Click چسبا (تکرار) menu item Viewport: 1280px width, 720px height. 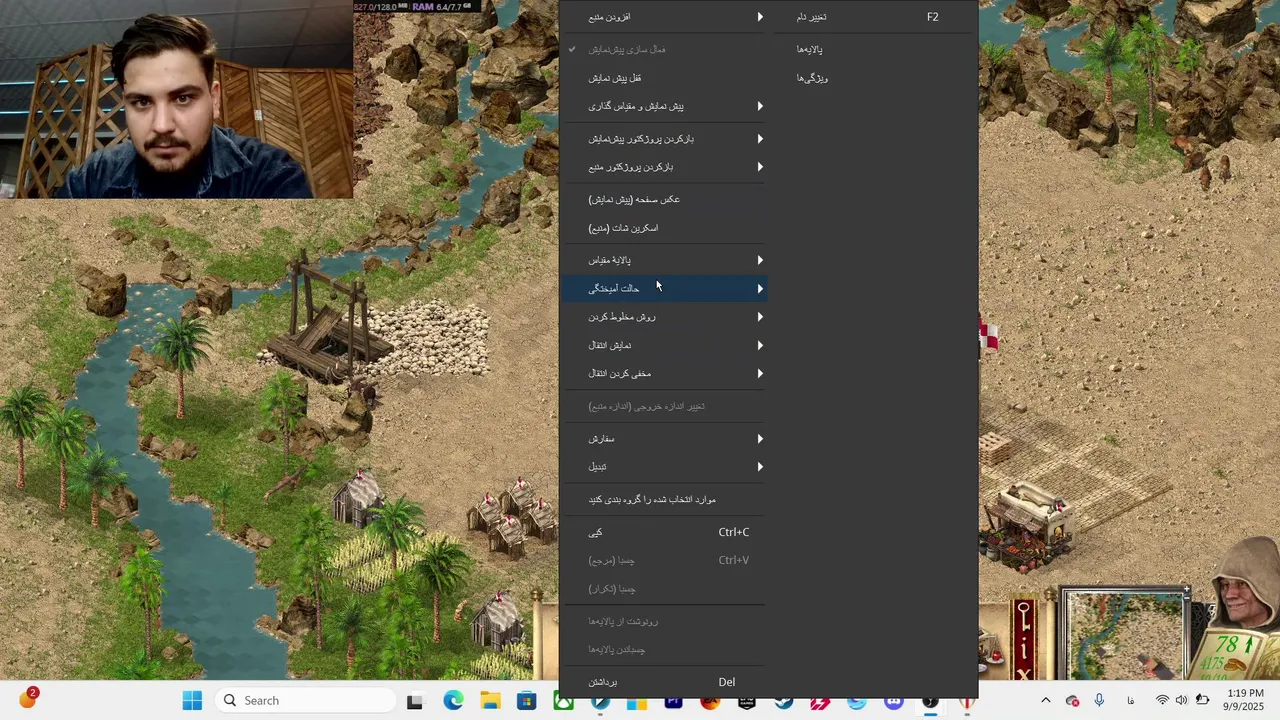(665, 589)
